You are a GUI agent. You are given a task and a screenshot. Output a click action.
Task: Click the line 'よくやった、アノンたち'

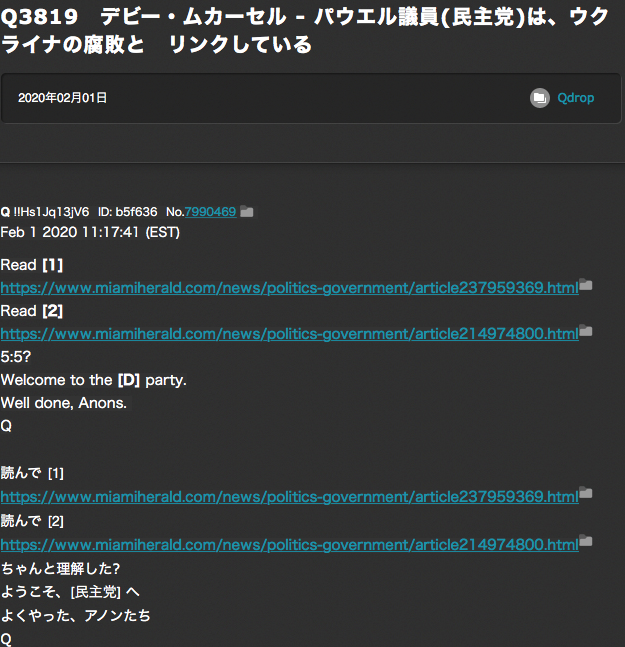click(75, 615)
